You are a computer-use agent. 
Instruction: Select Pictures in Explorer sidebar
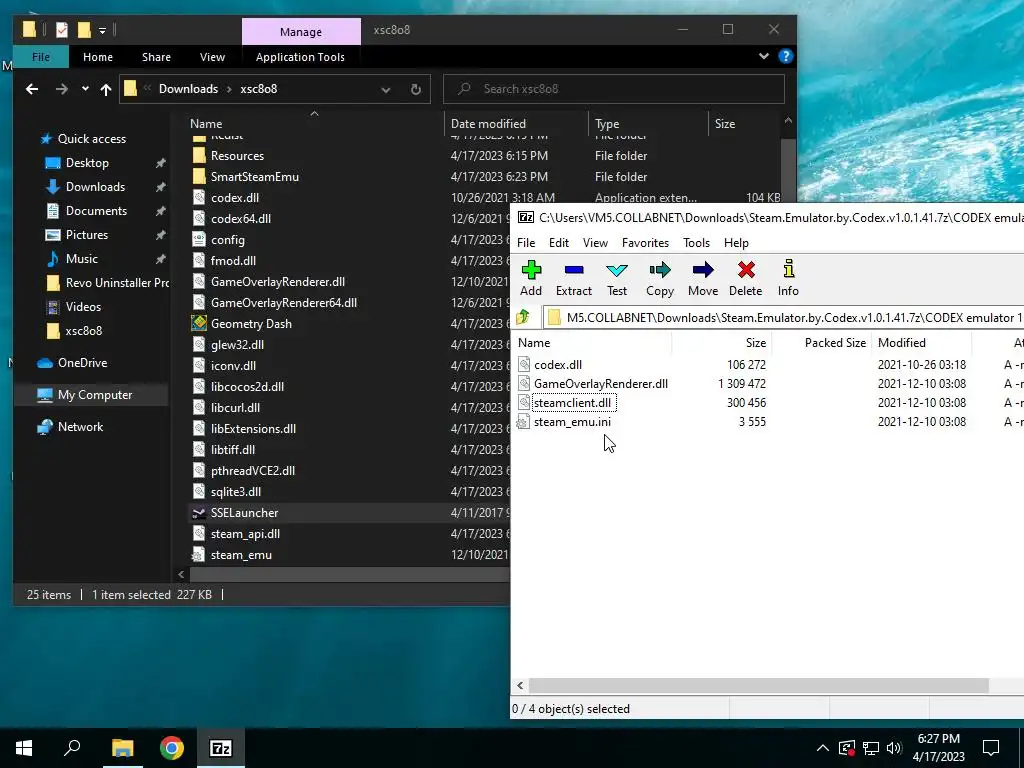[x=87, y=235]
